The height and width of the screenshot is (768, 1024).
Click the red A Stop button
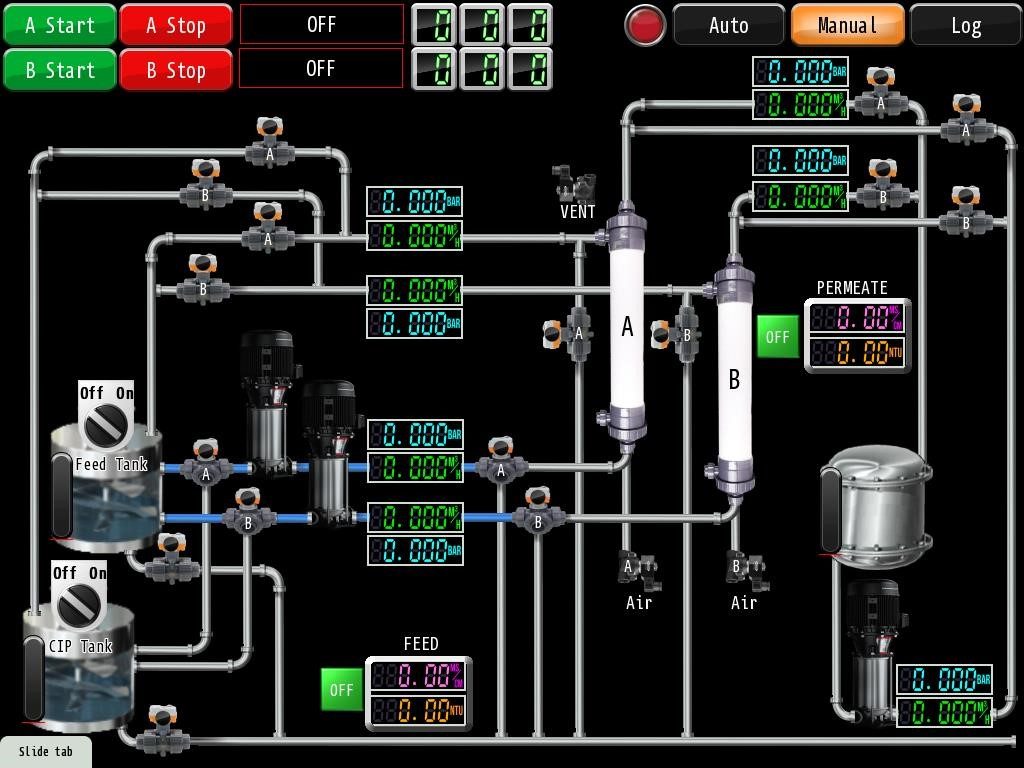176,25
